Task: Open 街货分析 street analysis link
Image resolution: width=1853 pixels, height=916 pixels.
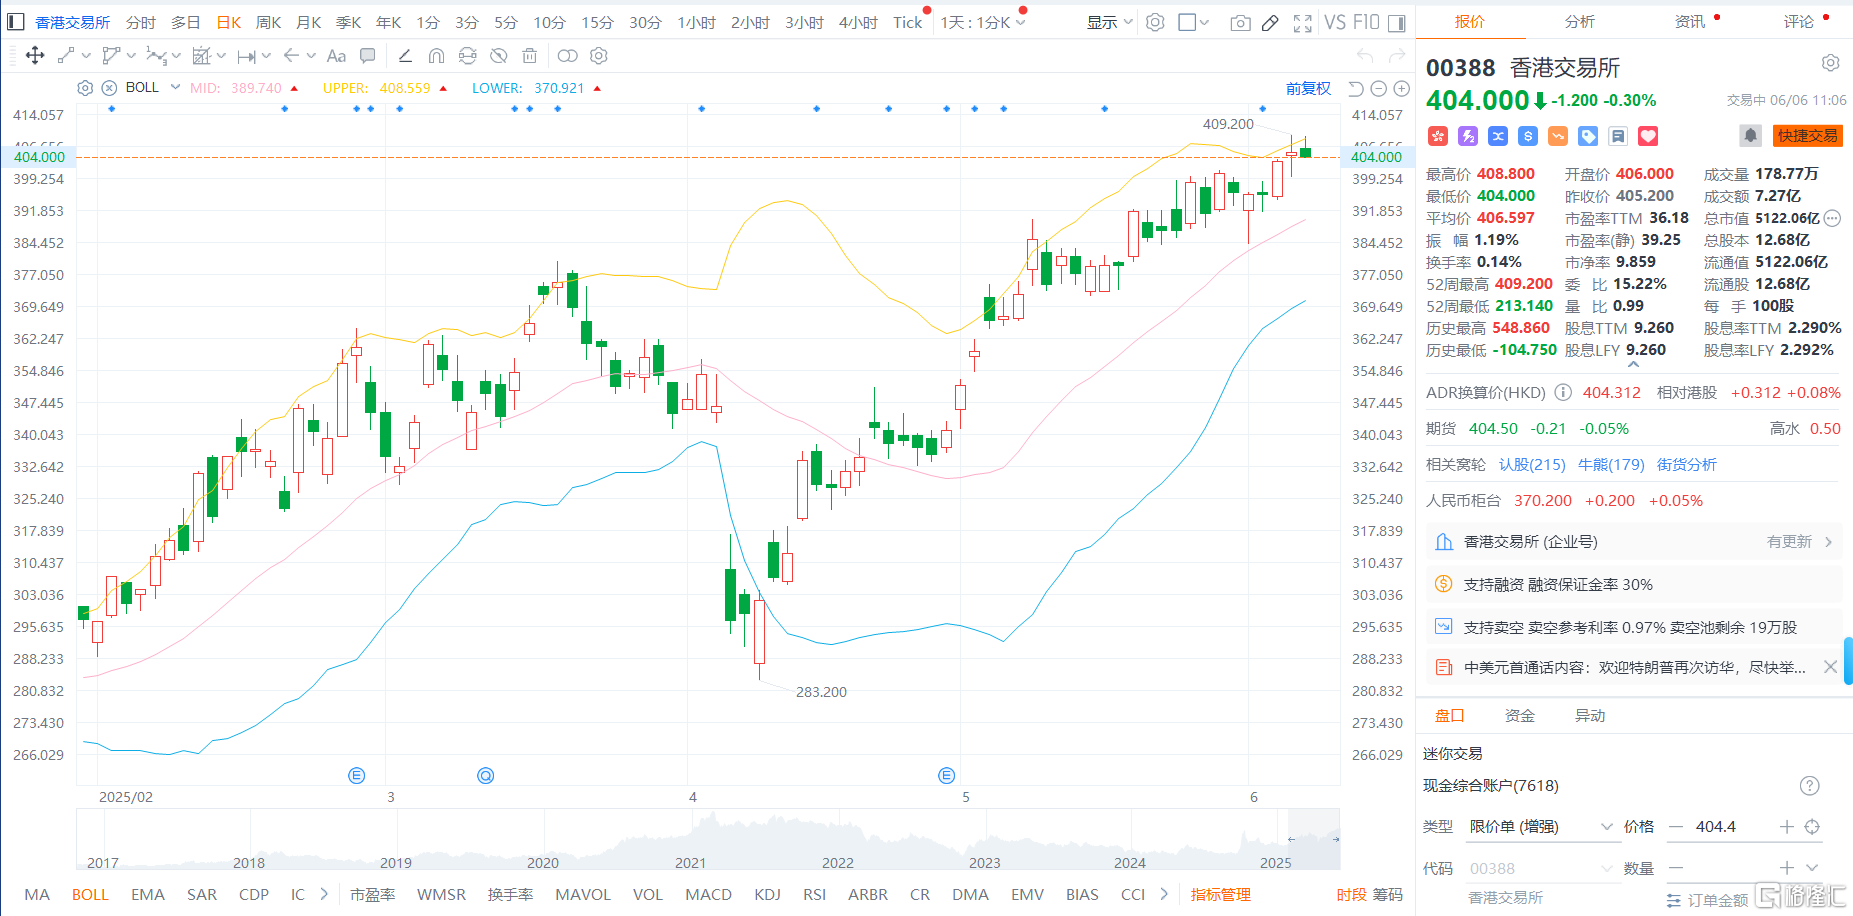Action: [x=1687, y=464]
